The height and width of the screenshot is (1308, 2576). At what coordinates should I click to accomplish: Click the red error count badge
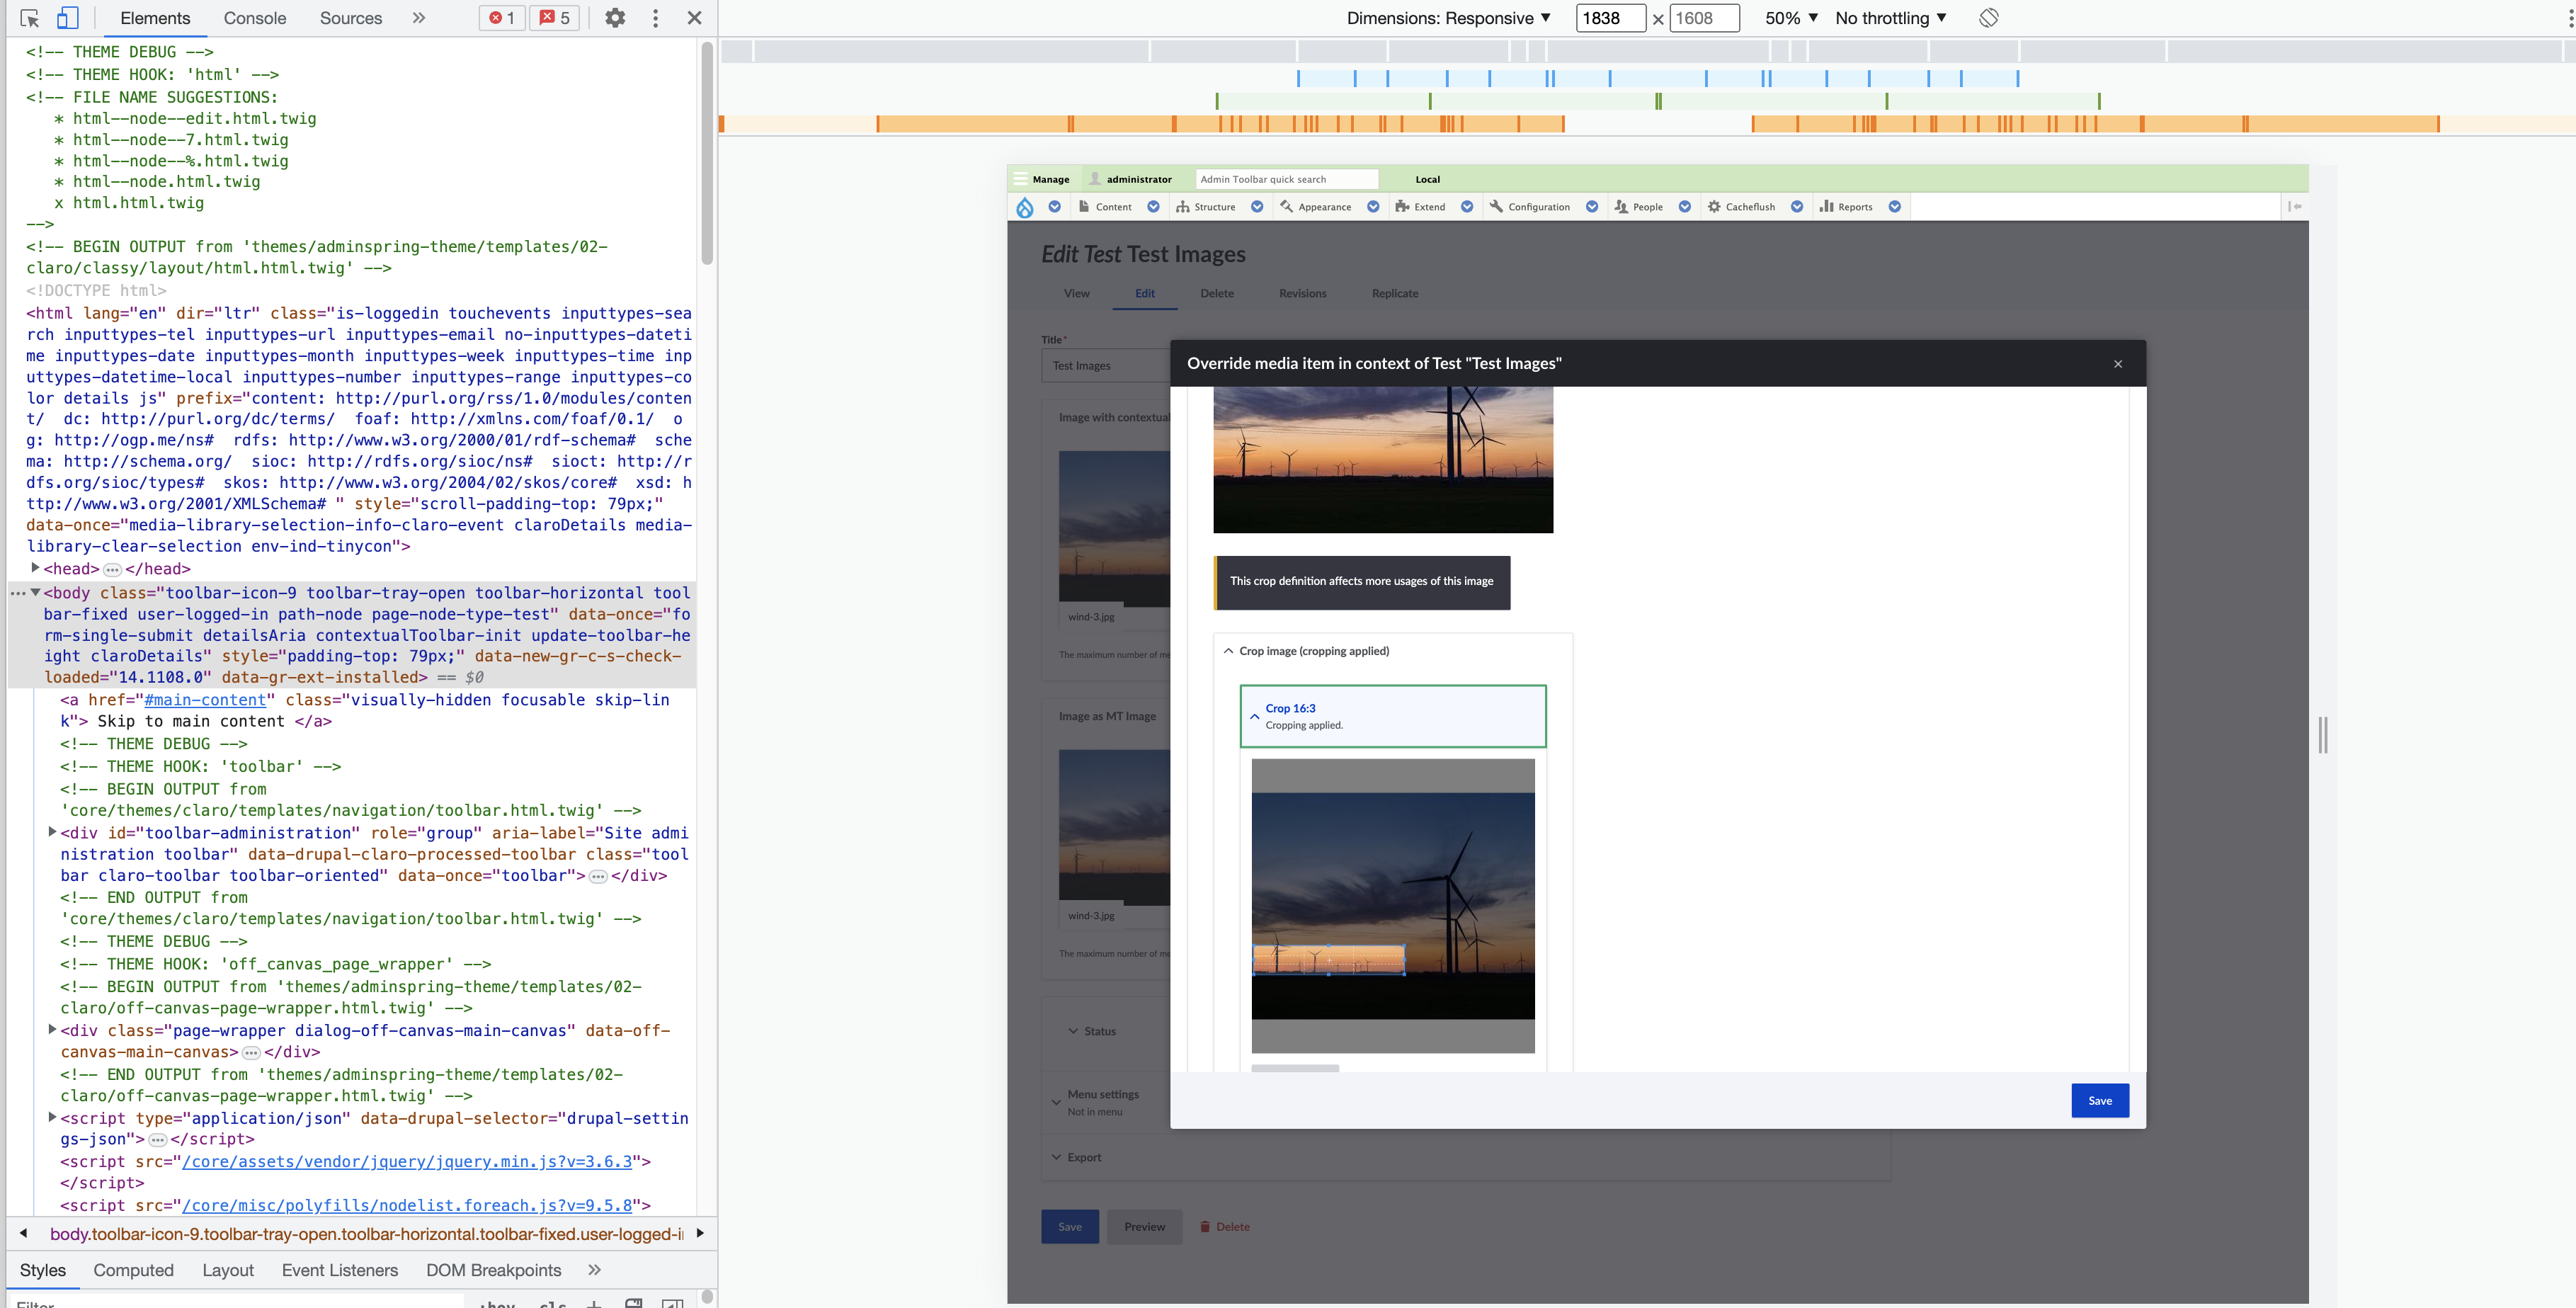point(502,18)
